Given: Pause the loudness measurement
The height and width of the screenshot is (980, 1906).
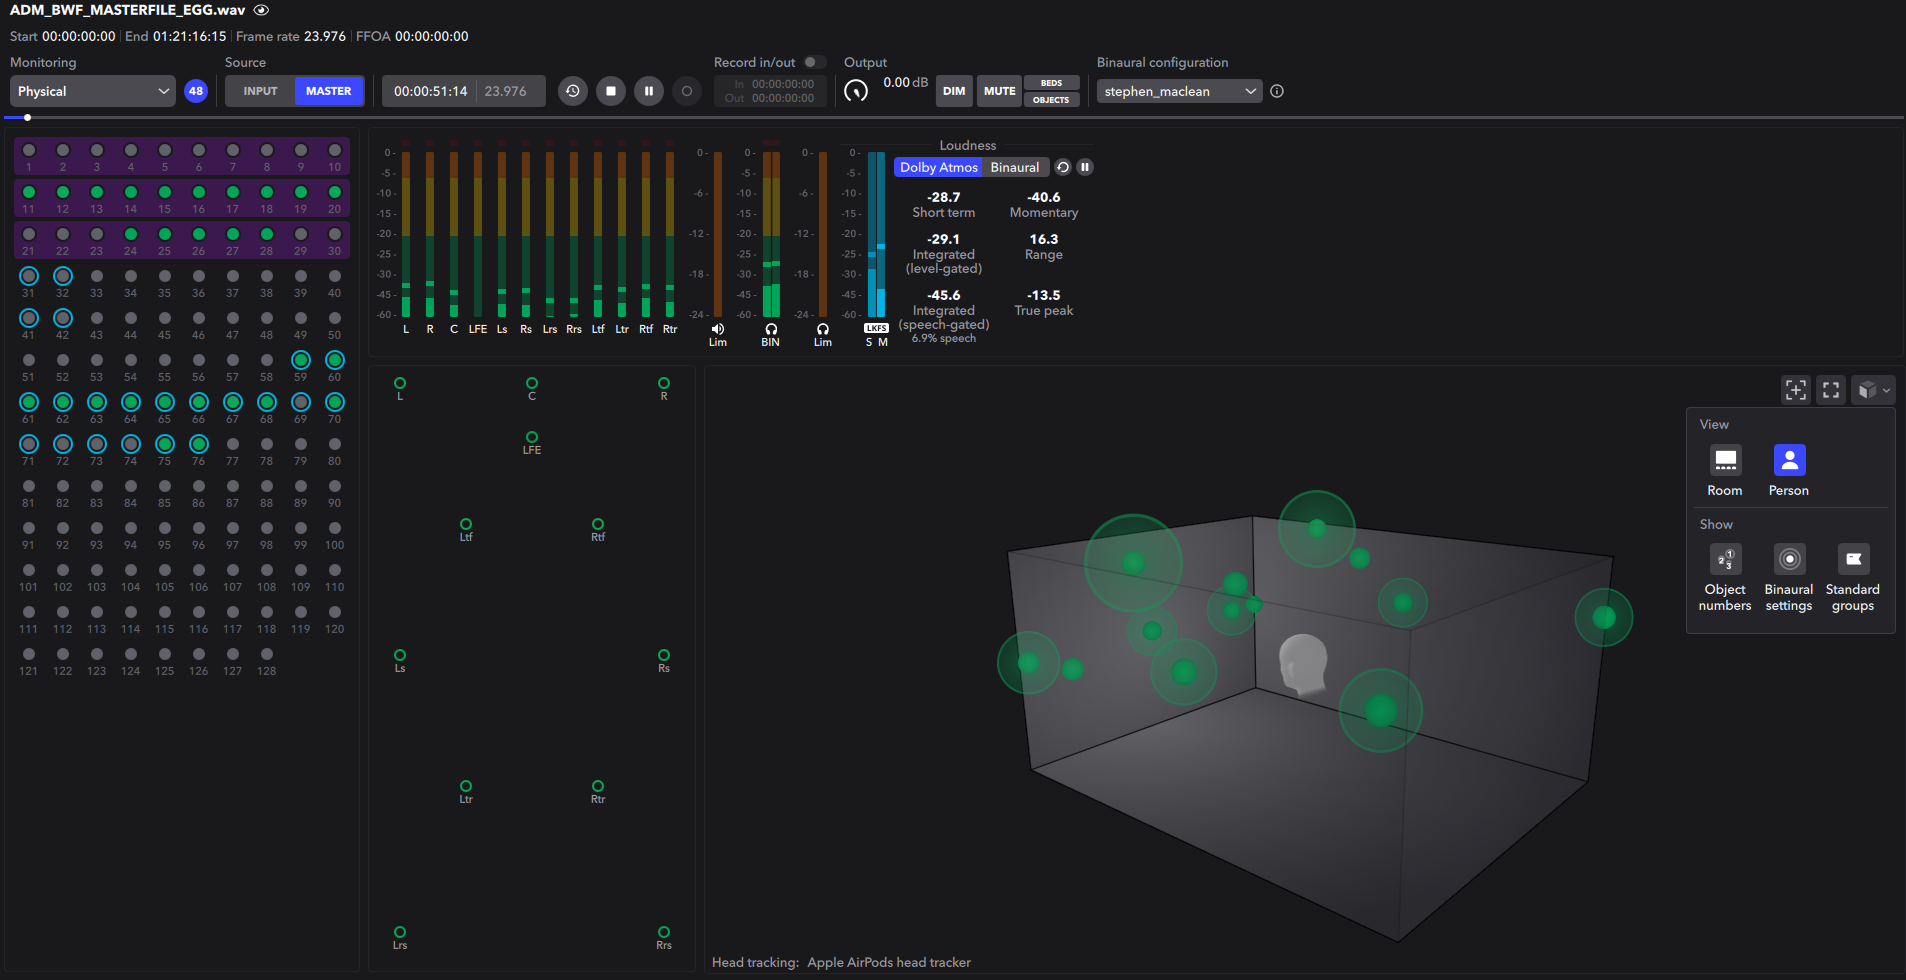Looking at the screenshot, I should click(1085, 167).
